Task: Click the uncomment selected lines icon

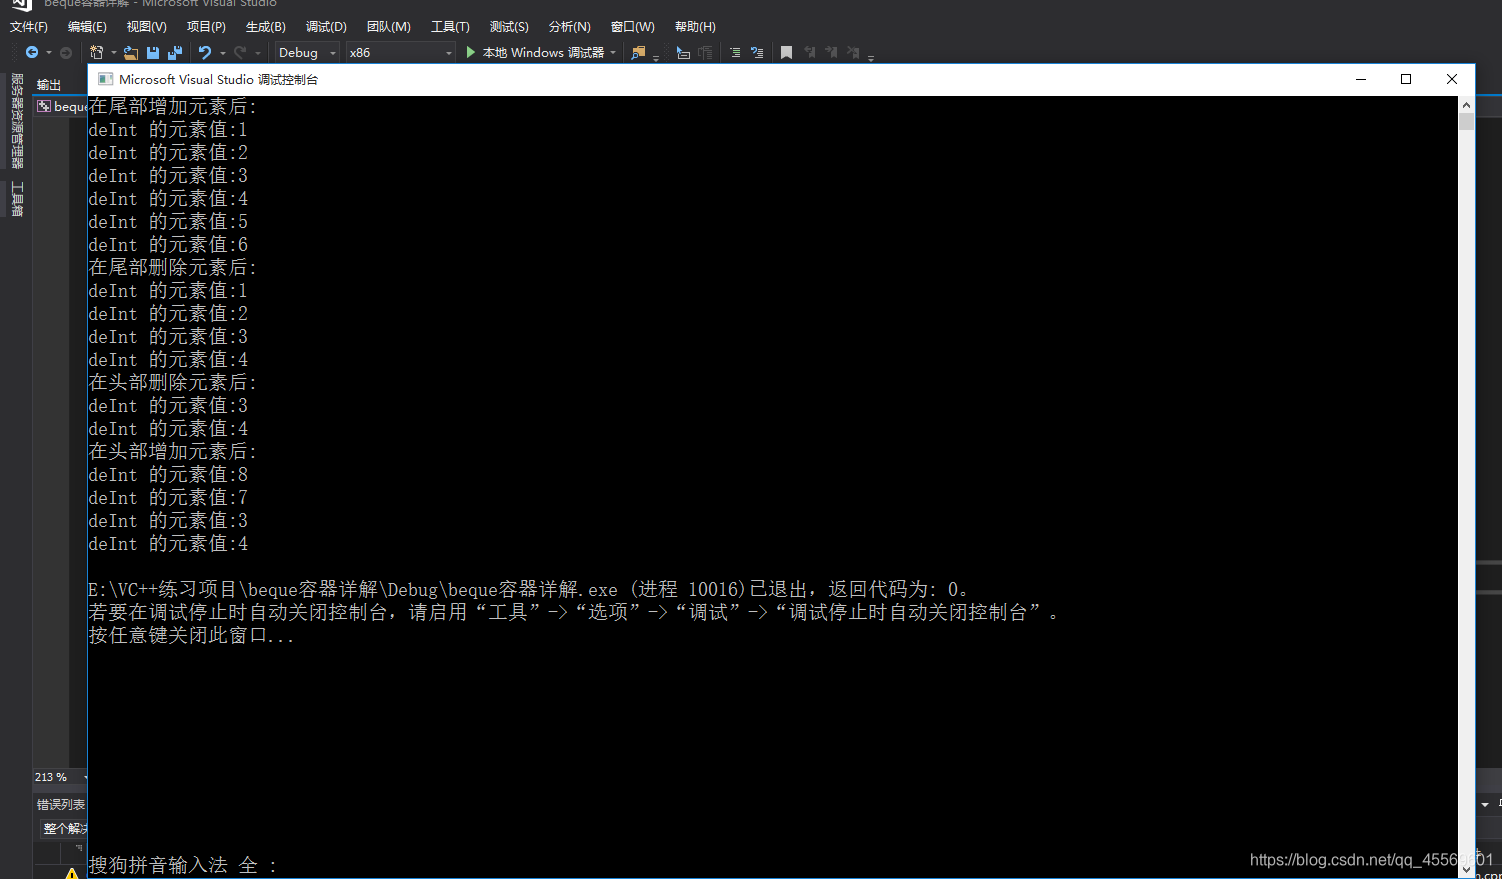Action: click(757, 52)
